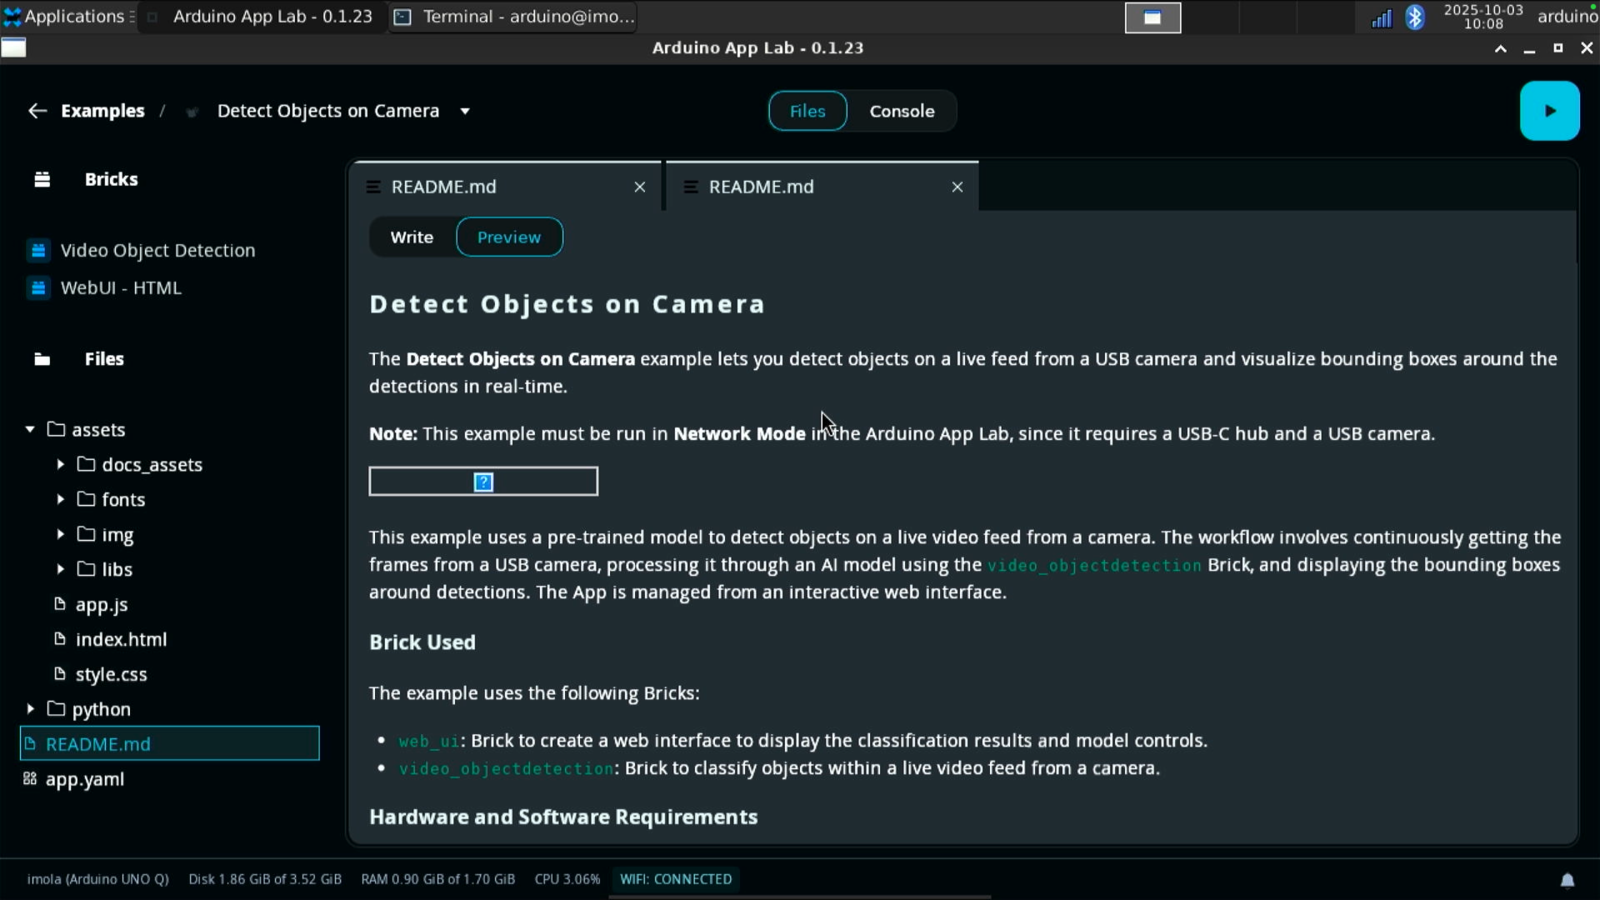Switch to Preview mode

[509, 237]
